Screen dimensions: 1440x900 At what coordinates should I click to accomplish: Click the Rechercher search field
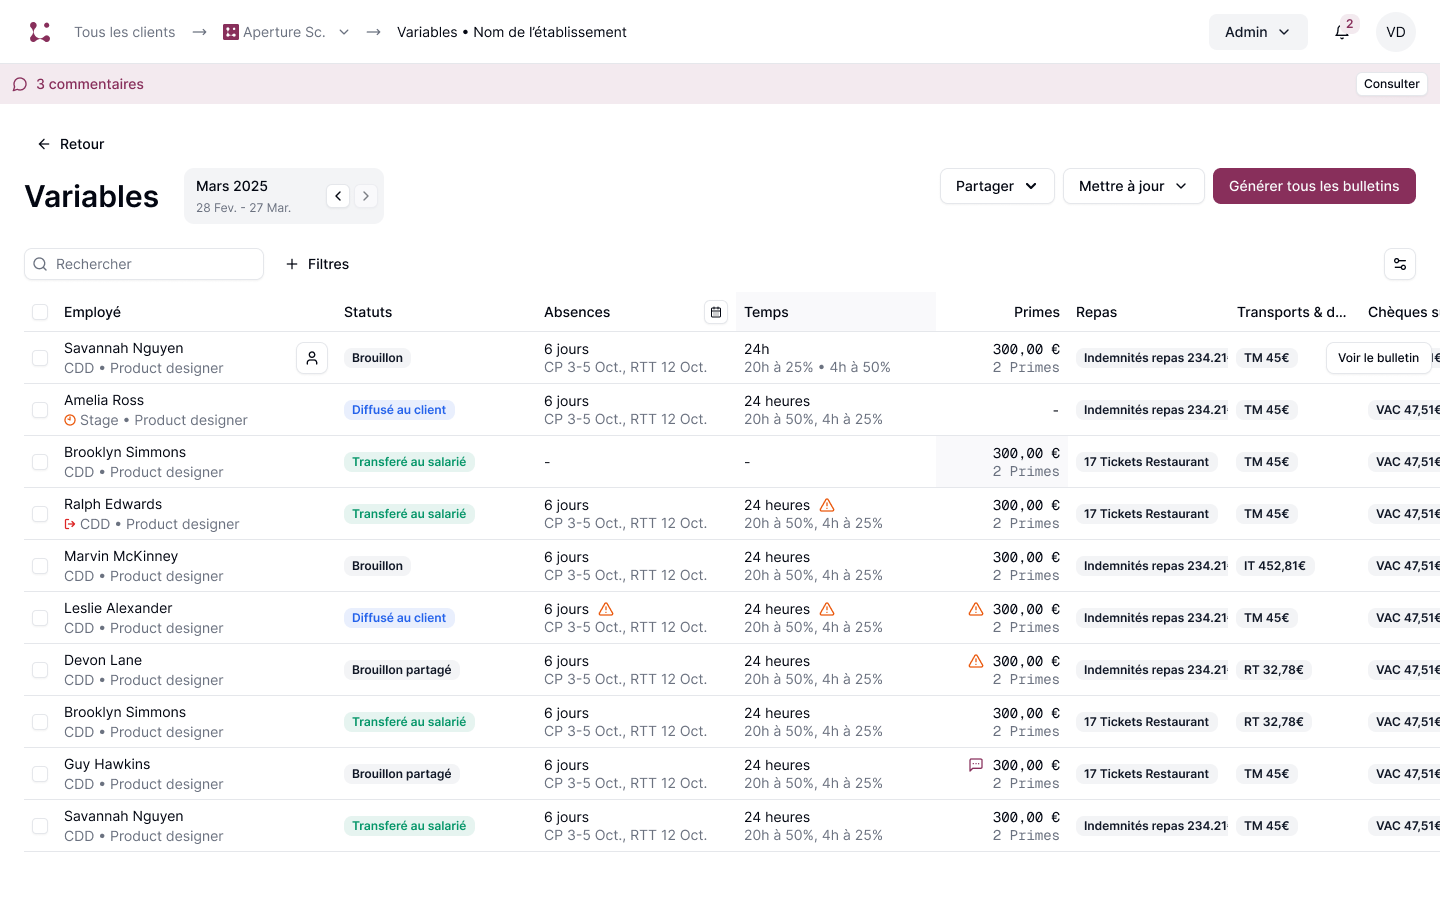[143, 264]
